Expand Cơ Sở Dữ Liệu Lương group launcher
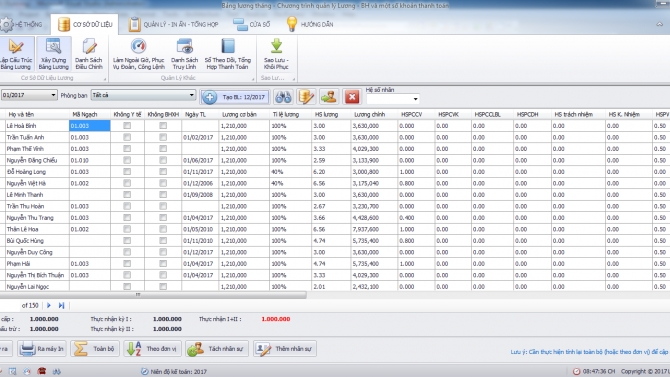The image size is (670, 377). (x=105, y=79)
